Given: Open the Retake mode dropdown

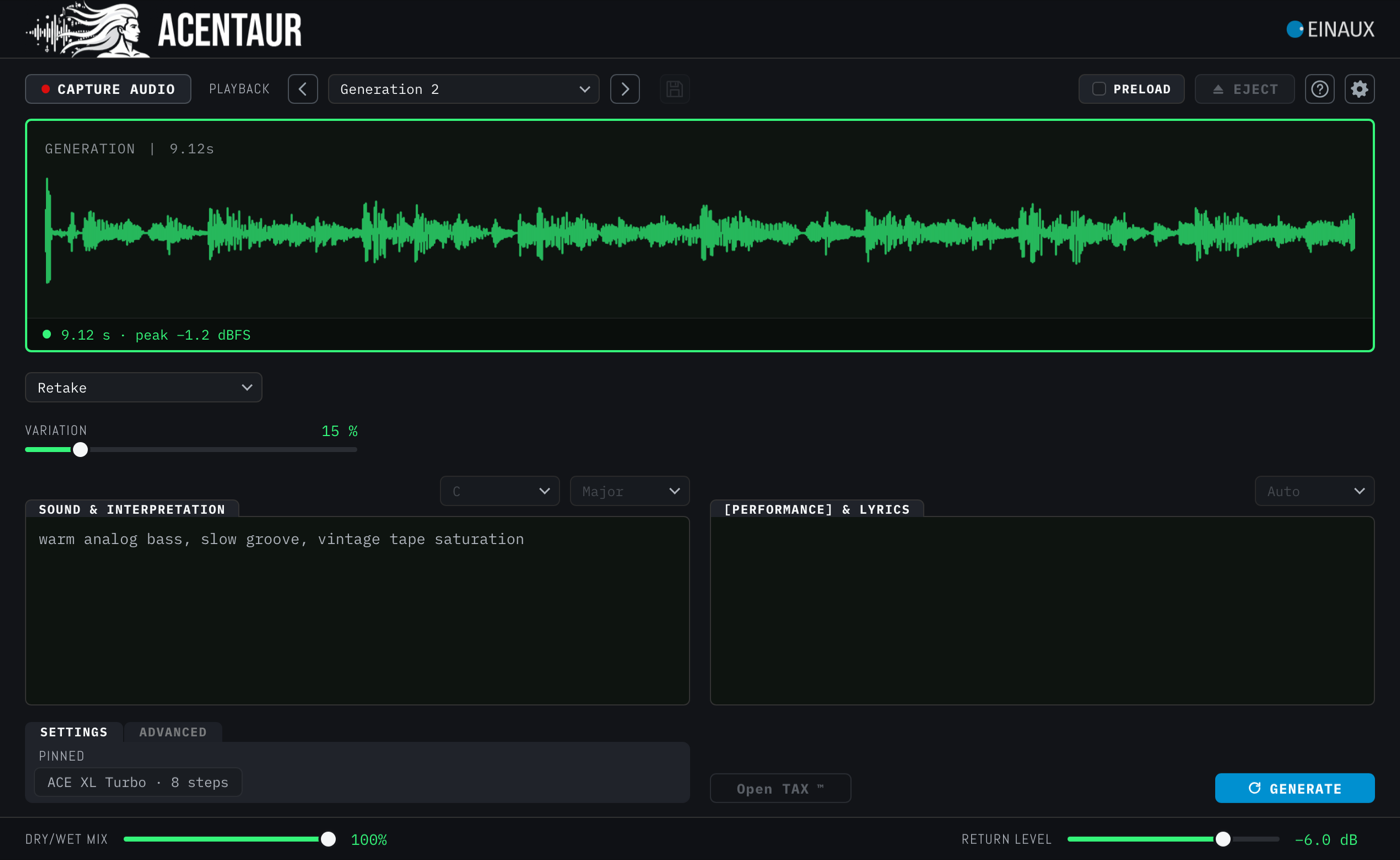Looking at the screenshot, I should [x=144, y=387].
